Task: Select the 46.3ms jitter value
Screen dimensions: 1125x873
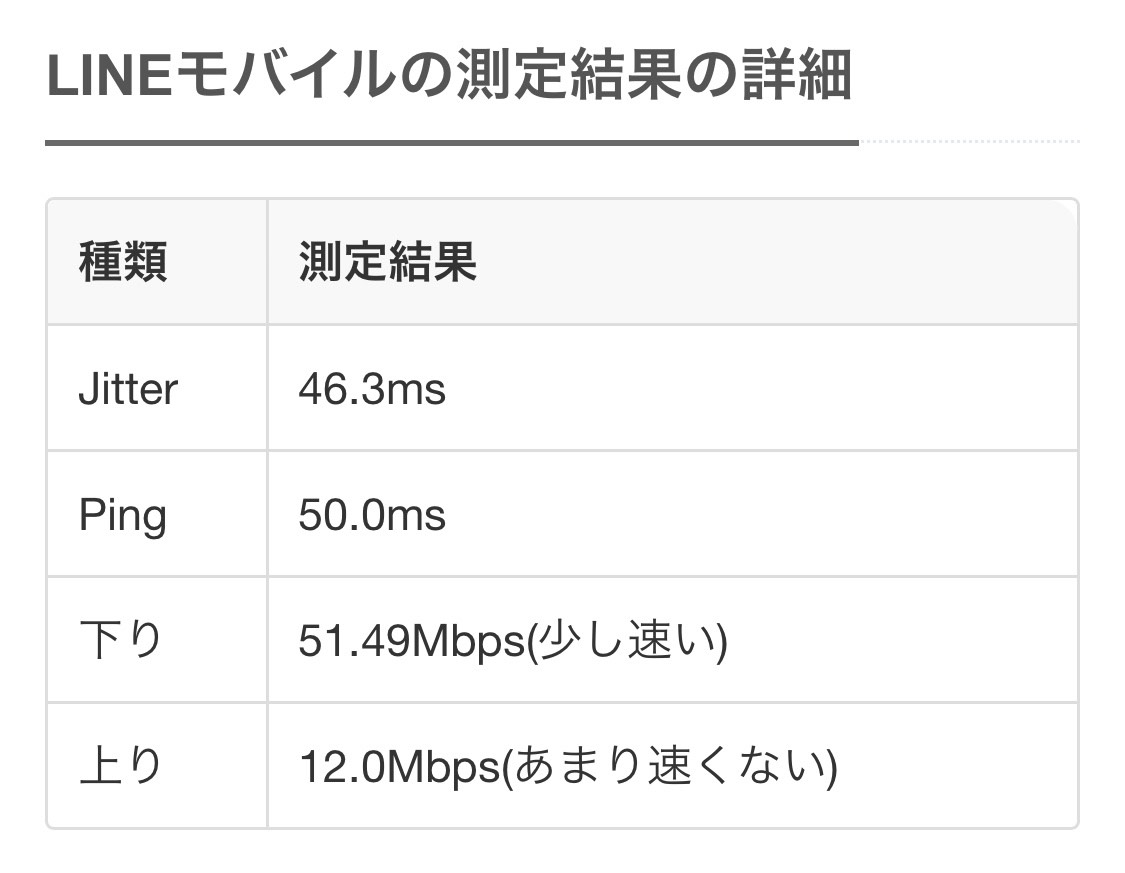Action: [x=372, y=390]
